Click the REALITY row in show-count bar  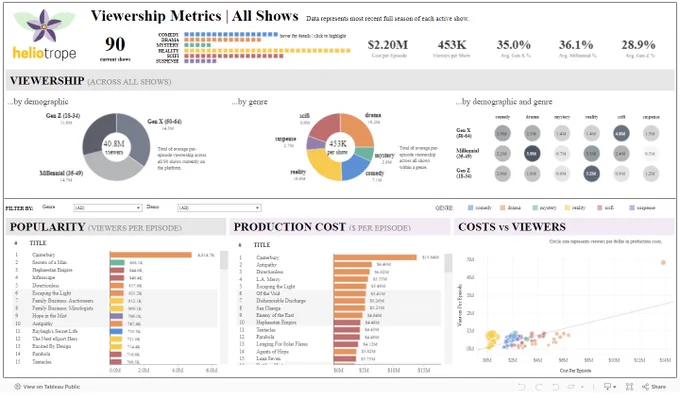[267, 51]
